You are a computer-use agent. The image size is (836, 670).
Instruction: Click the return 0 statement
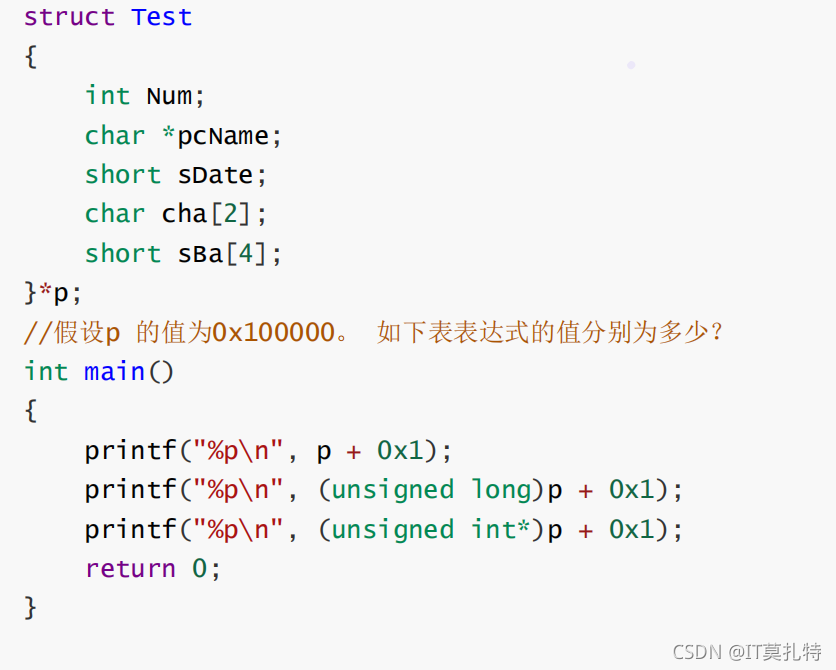(152, 569)
